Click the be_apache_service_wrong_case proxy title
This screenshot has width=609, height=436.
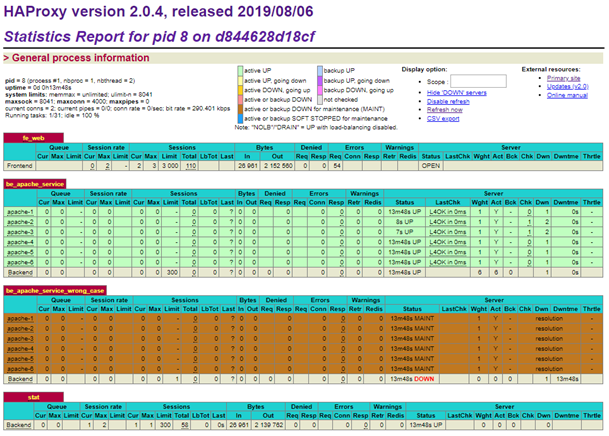55,290
